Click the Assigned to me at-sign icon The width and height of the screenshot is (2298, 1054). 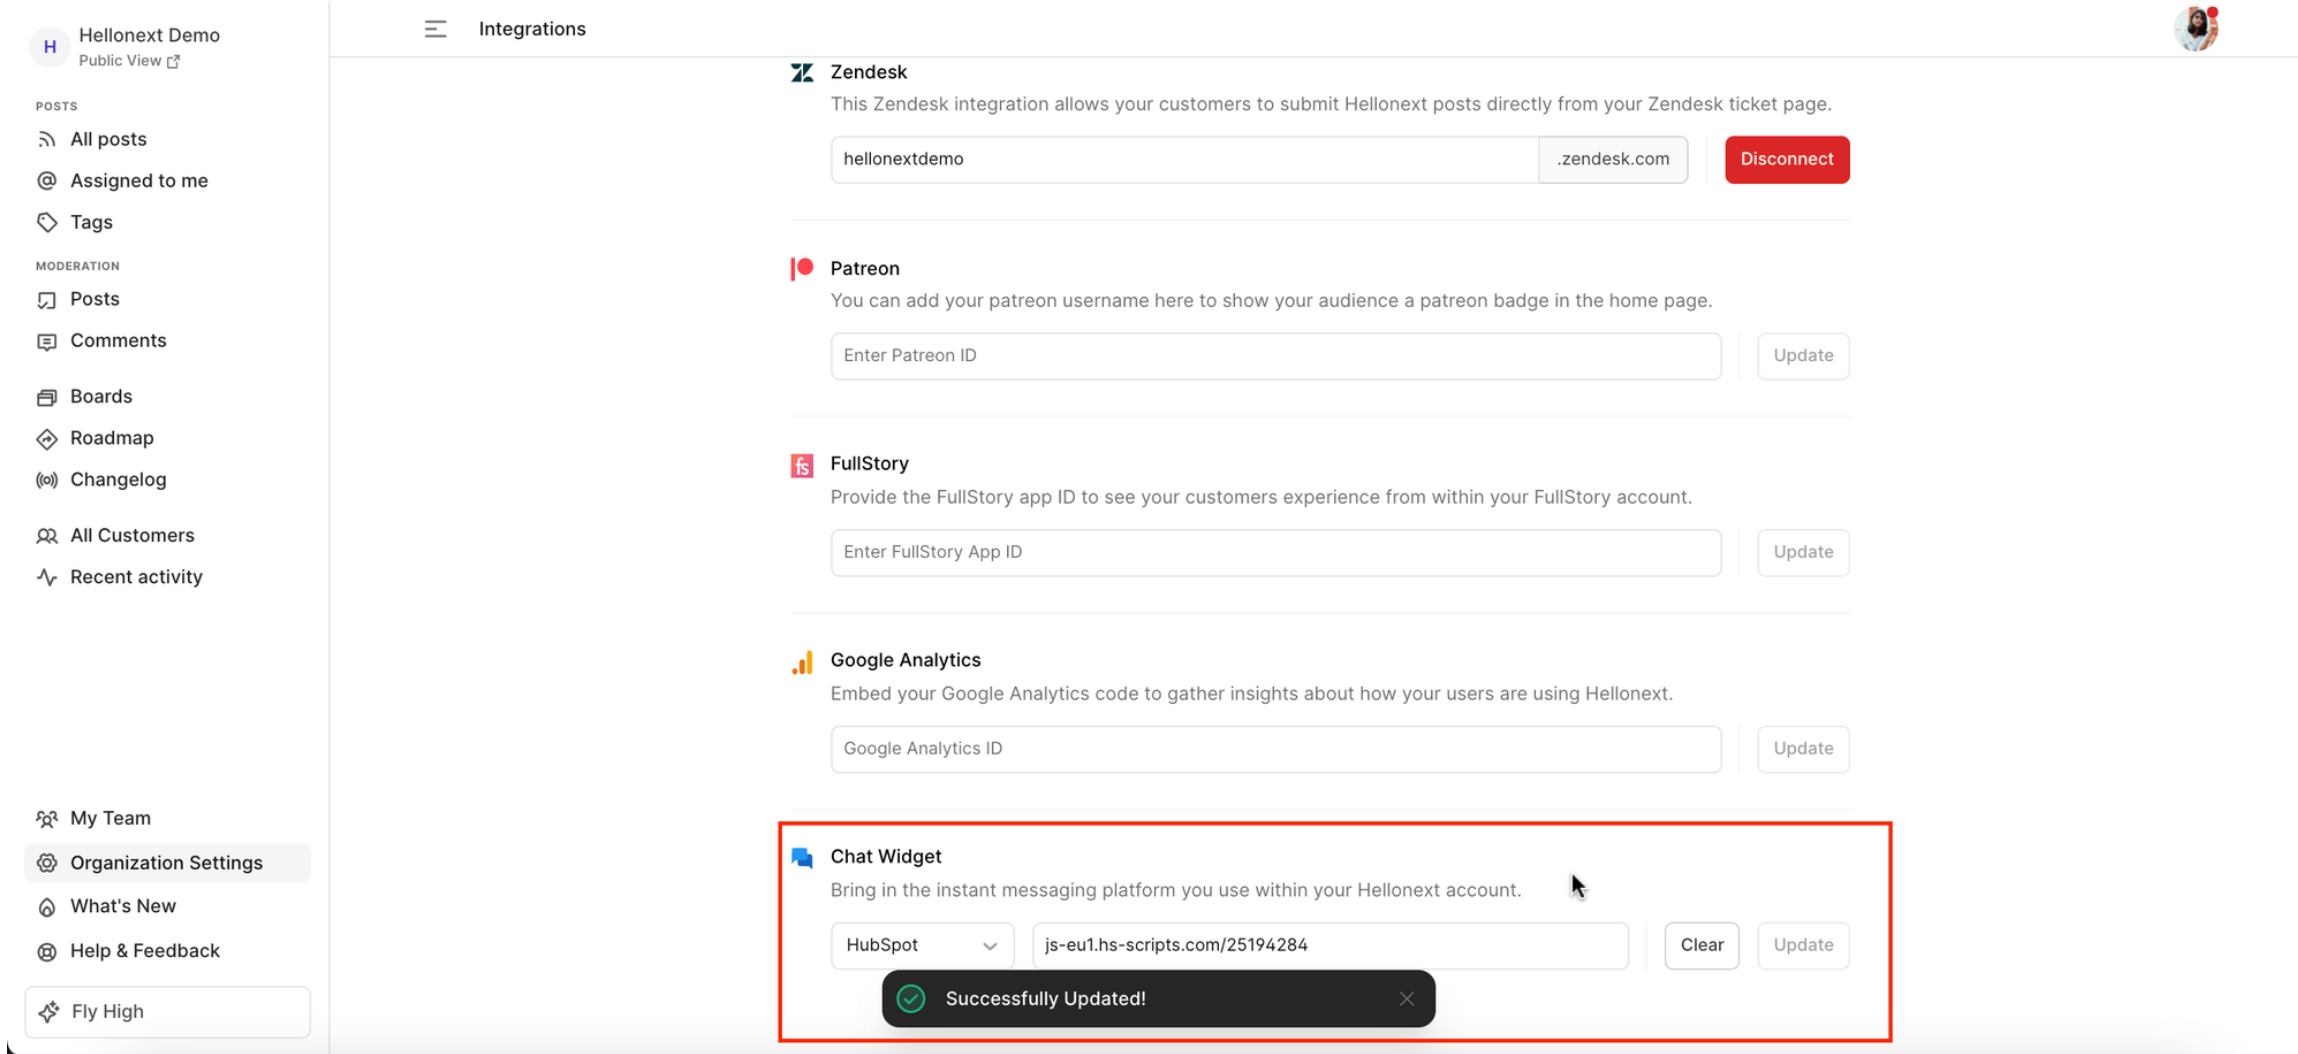click(47, 181)
